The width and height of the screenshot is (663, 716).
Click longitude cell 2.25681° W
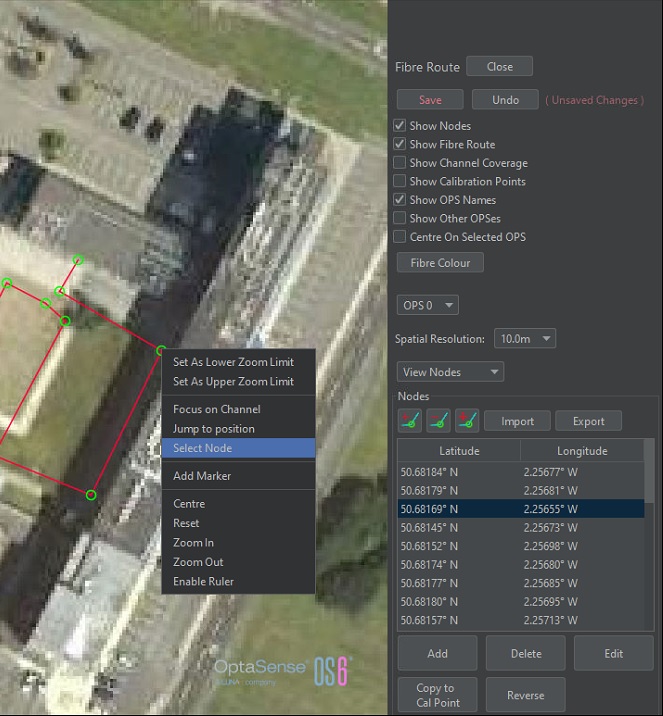[x=582, y=490]
